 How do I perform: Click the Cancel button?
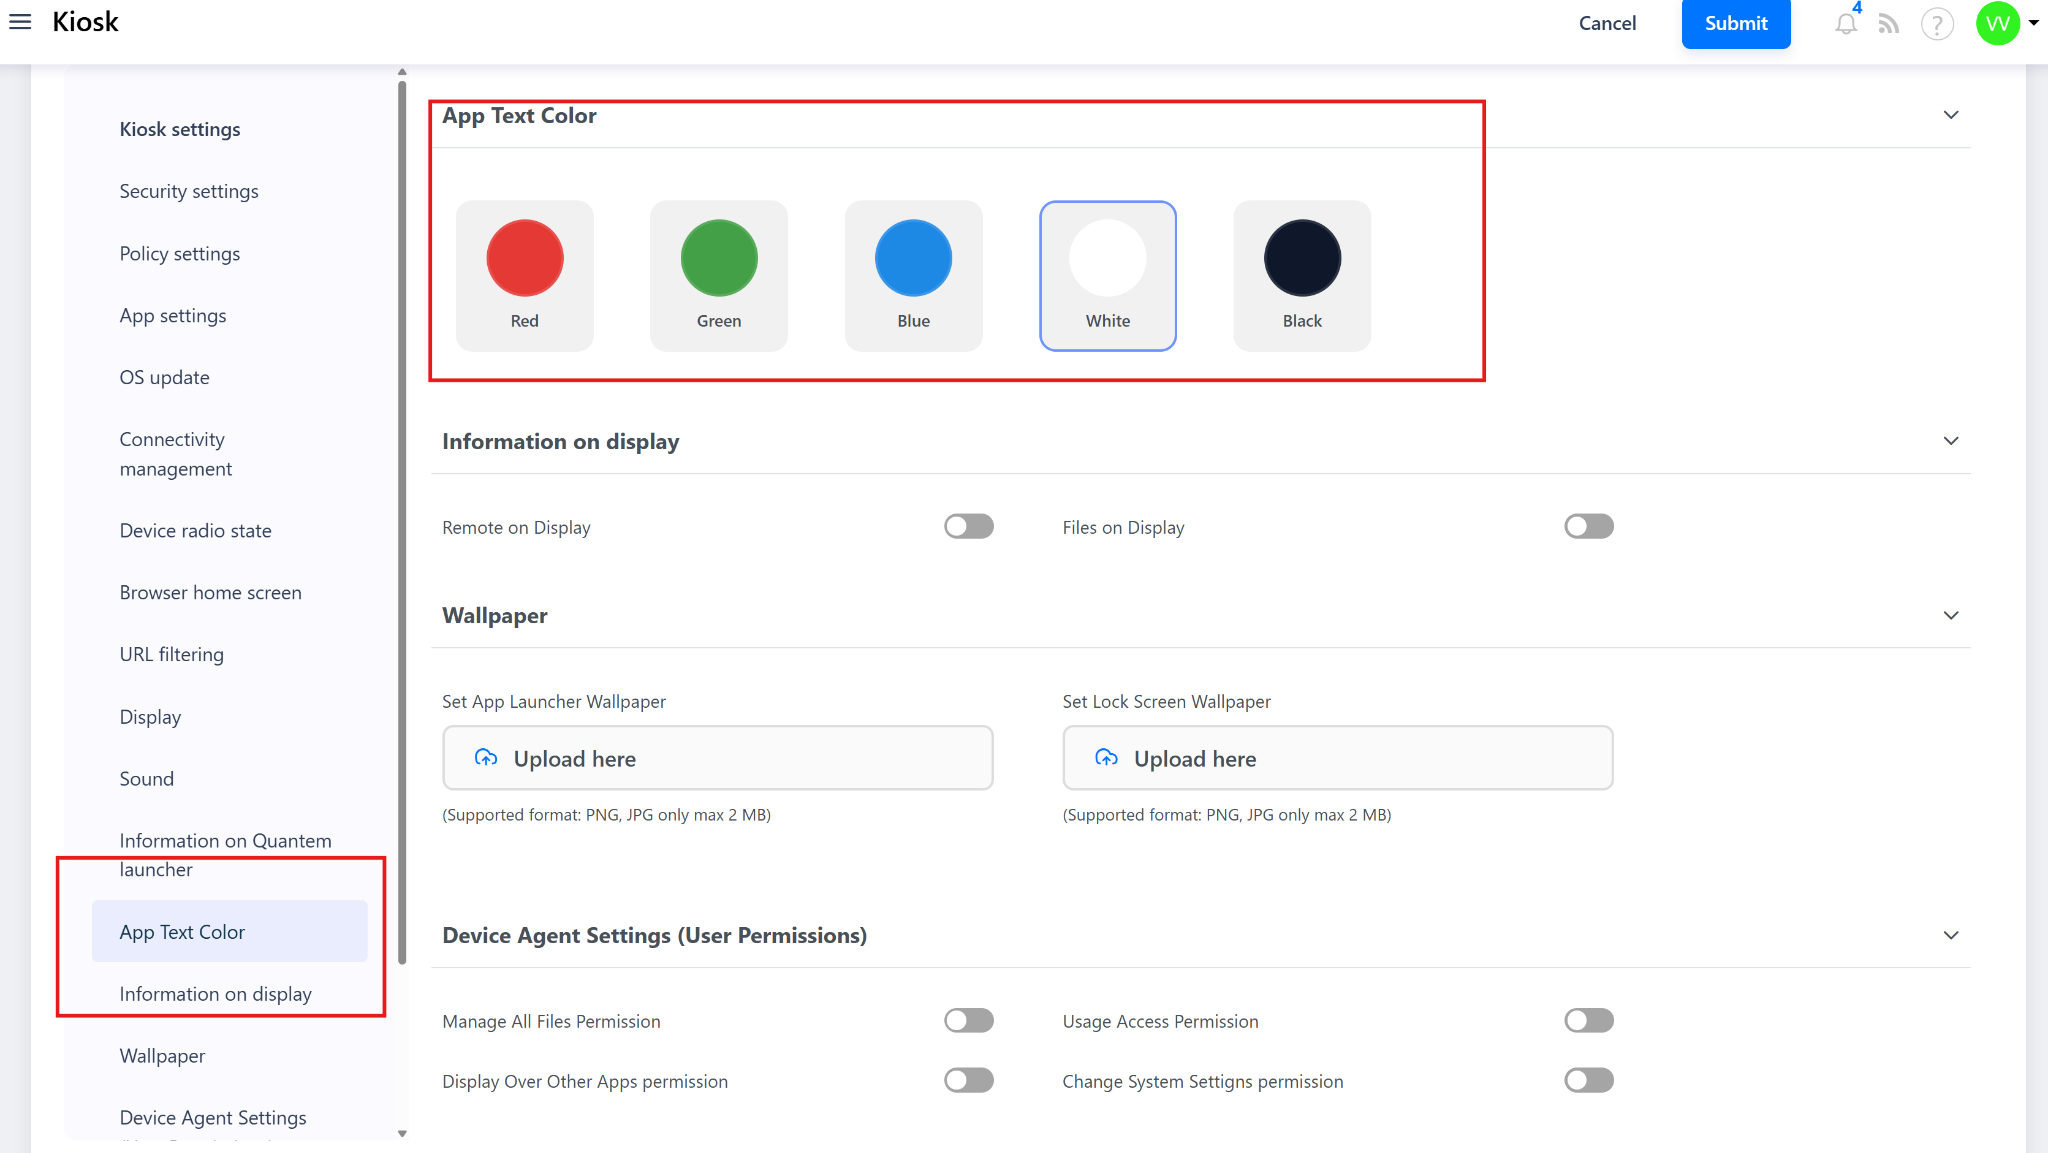pyautogui.click(x=1607, y=23)
